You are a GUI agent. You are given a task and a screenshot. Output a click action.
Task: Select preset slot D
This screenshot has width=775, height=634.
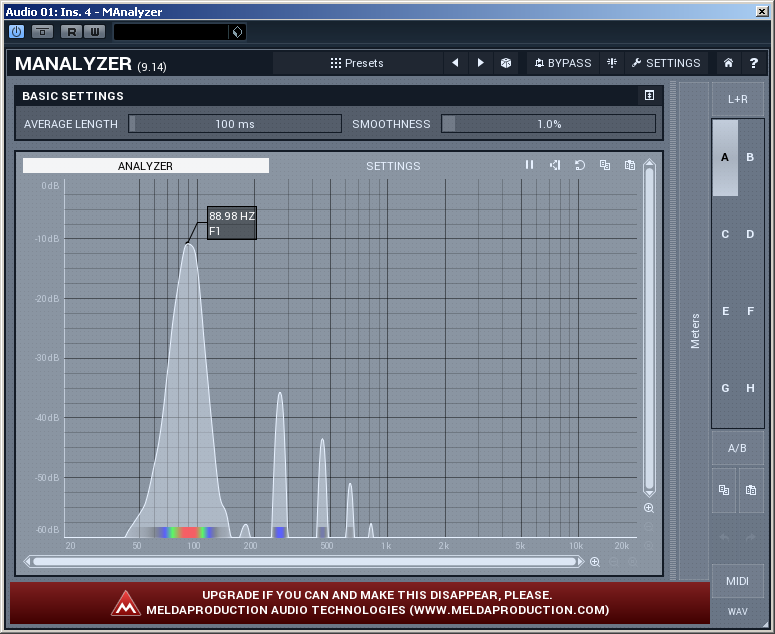[750, 234]
